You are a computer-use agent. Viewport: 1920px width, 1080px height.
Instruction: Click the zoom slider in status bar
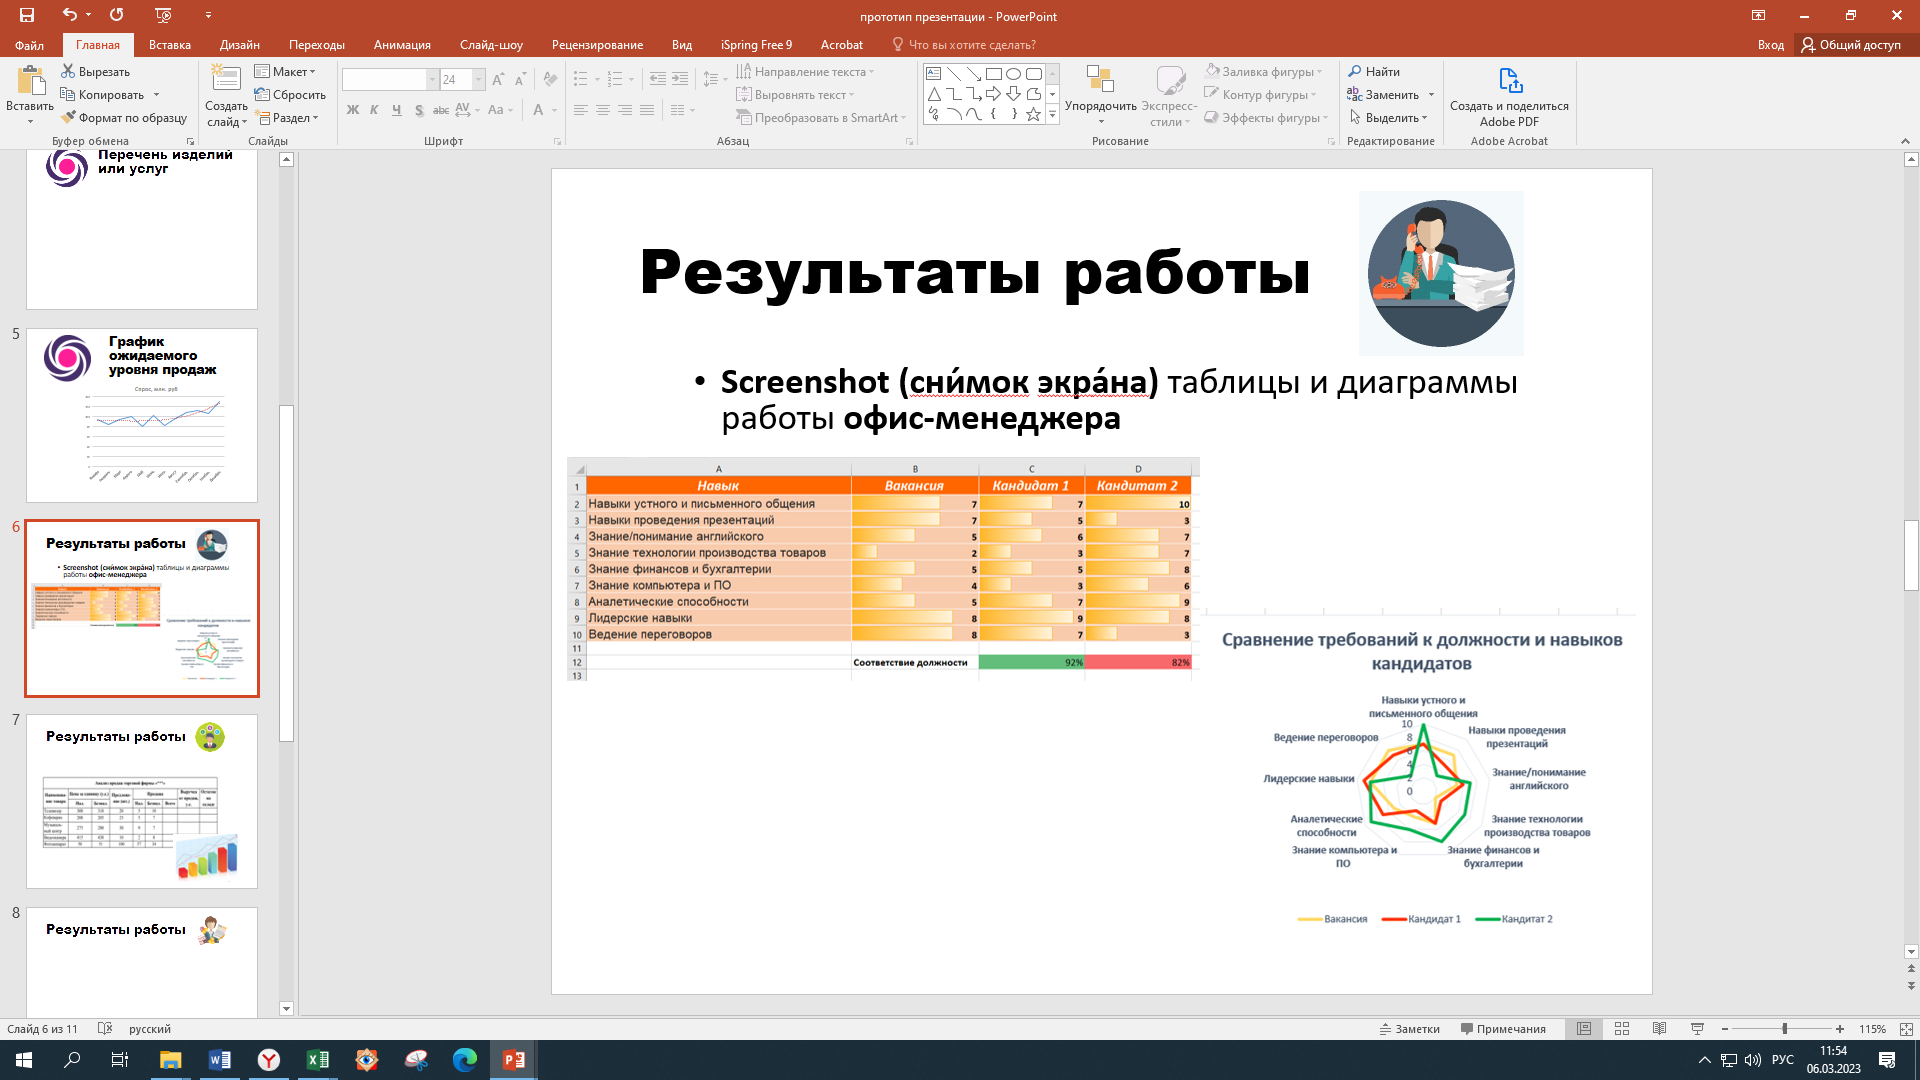pyautogui.click(x=1784, y=1029)
